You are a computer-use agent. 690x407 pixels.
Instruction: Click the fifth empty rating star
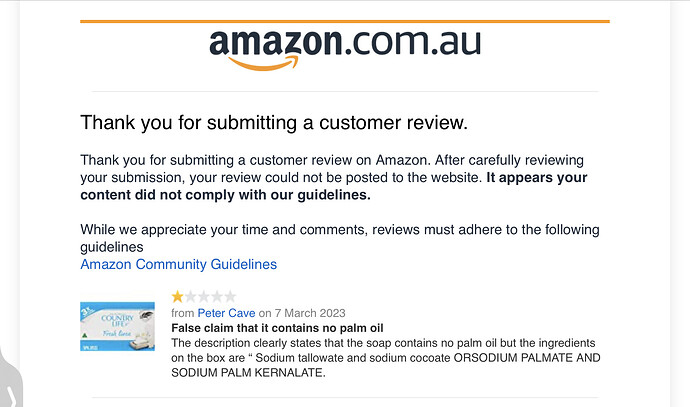[230, 297]
